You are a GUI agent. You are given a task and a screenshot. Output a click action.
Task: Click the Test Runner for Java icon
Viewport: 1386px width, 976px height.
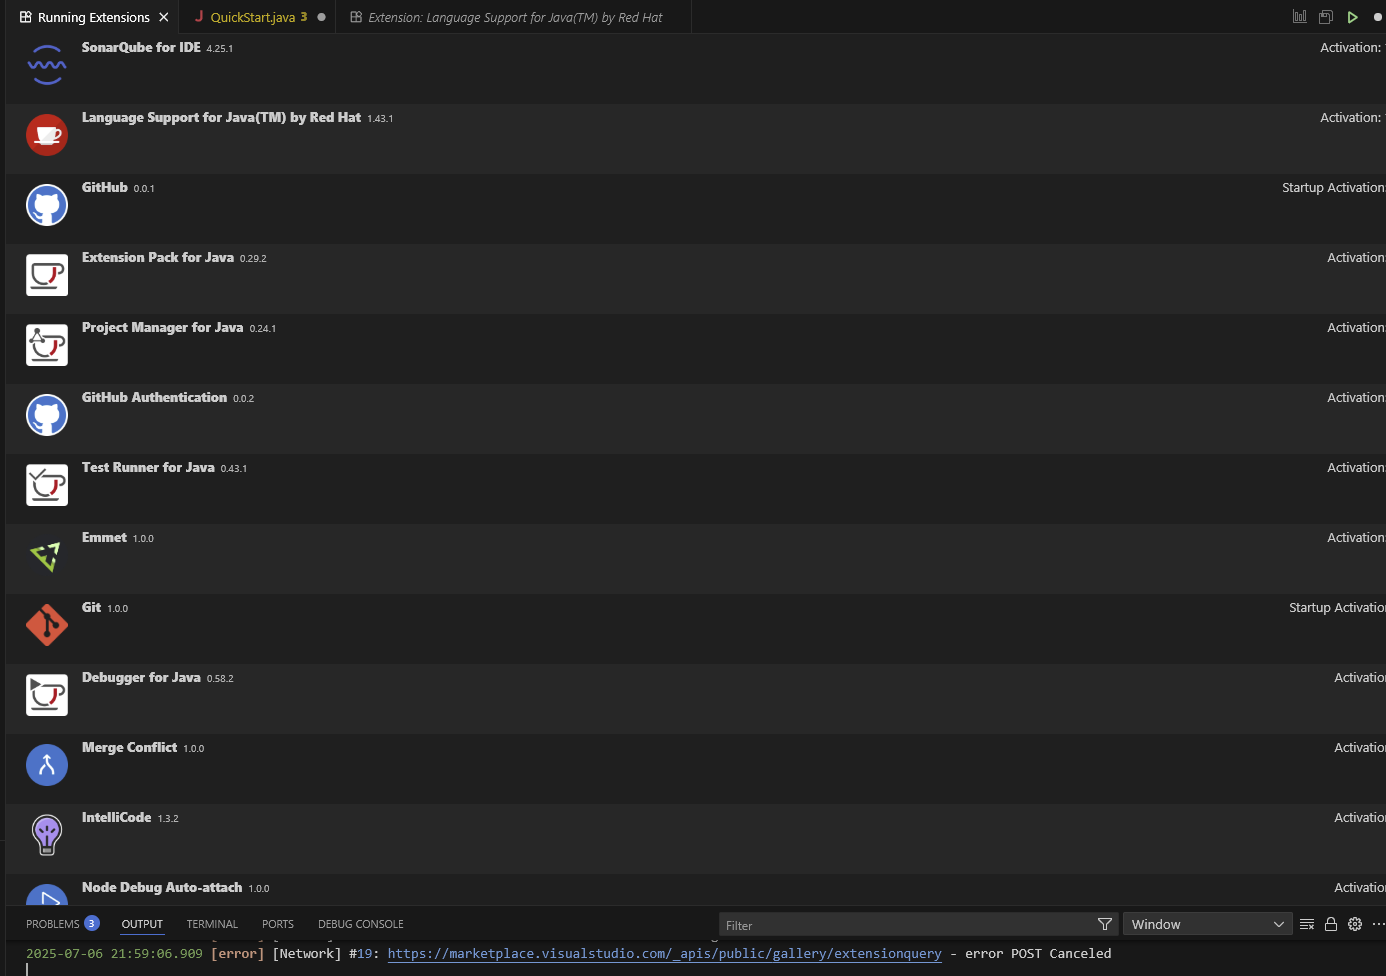[47, 485]
